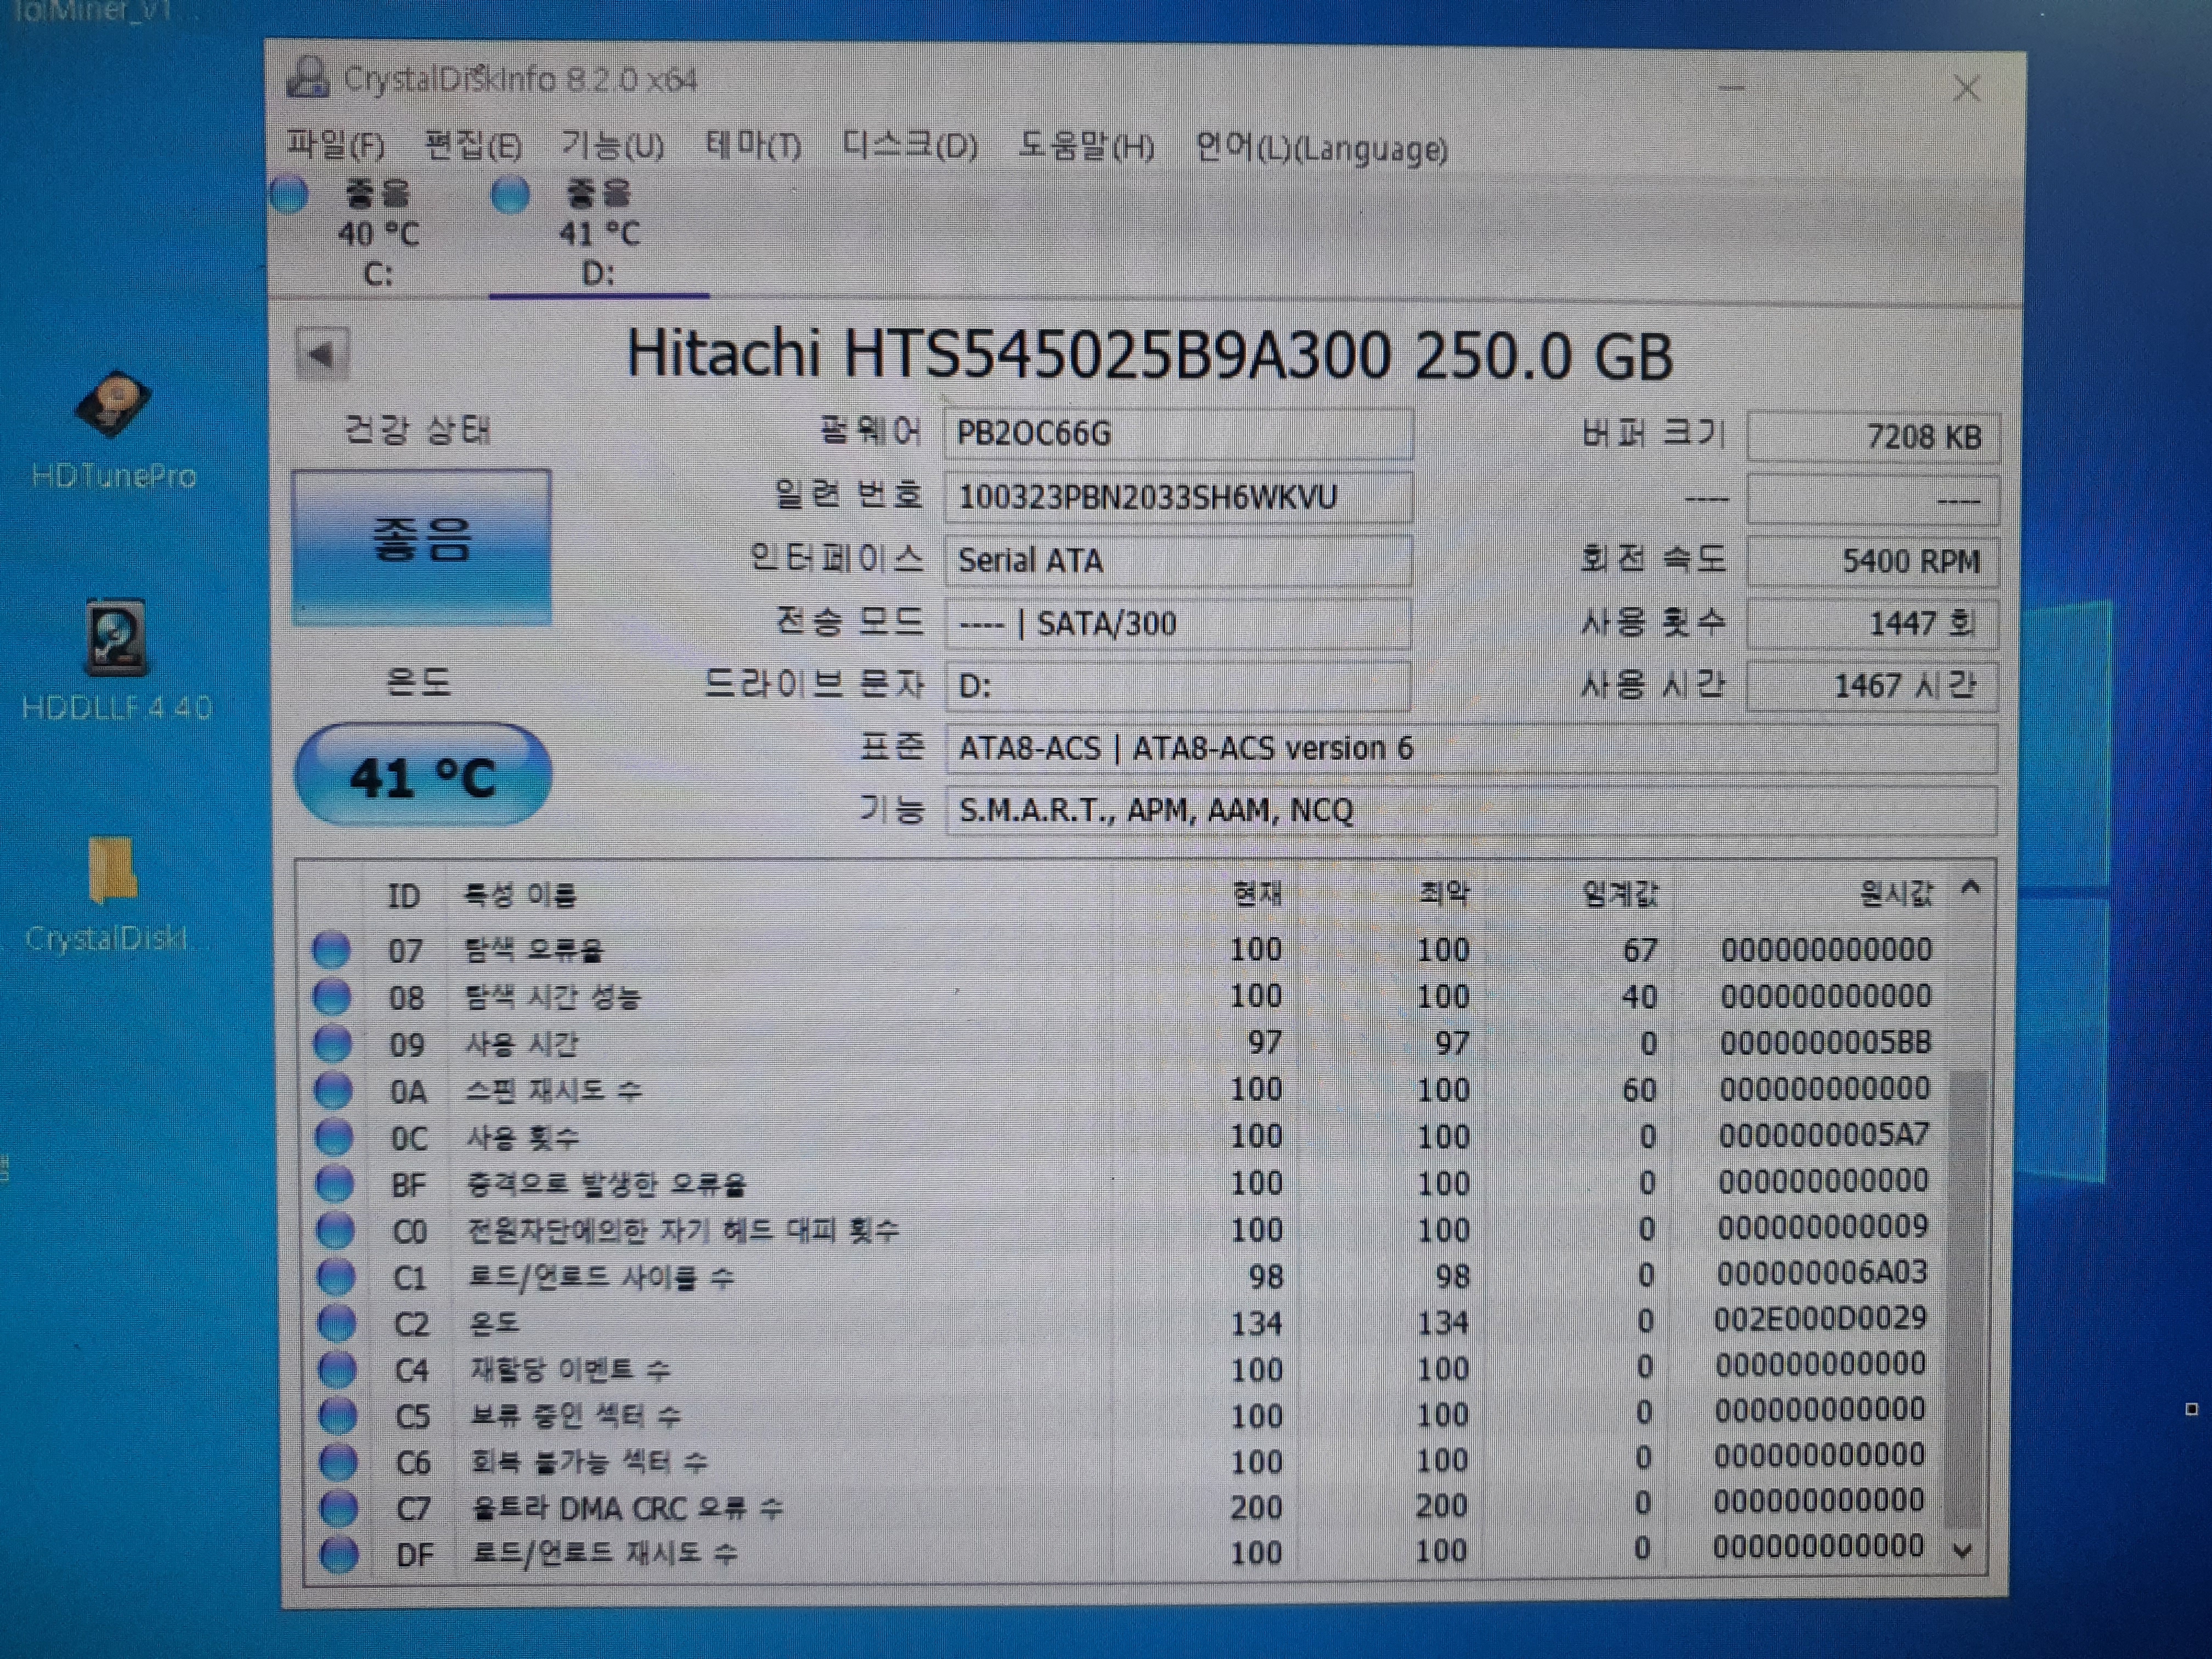Click the firmware field PB2OC66G

(1178, 434)
